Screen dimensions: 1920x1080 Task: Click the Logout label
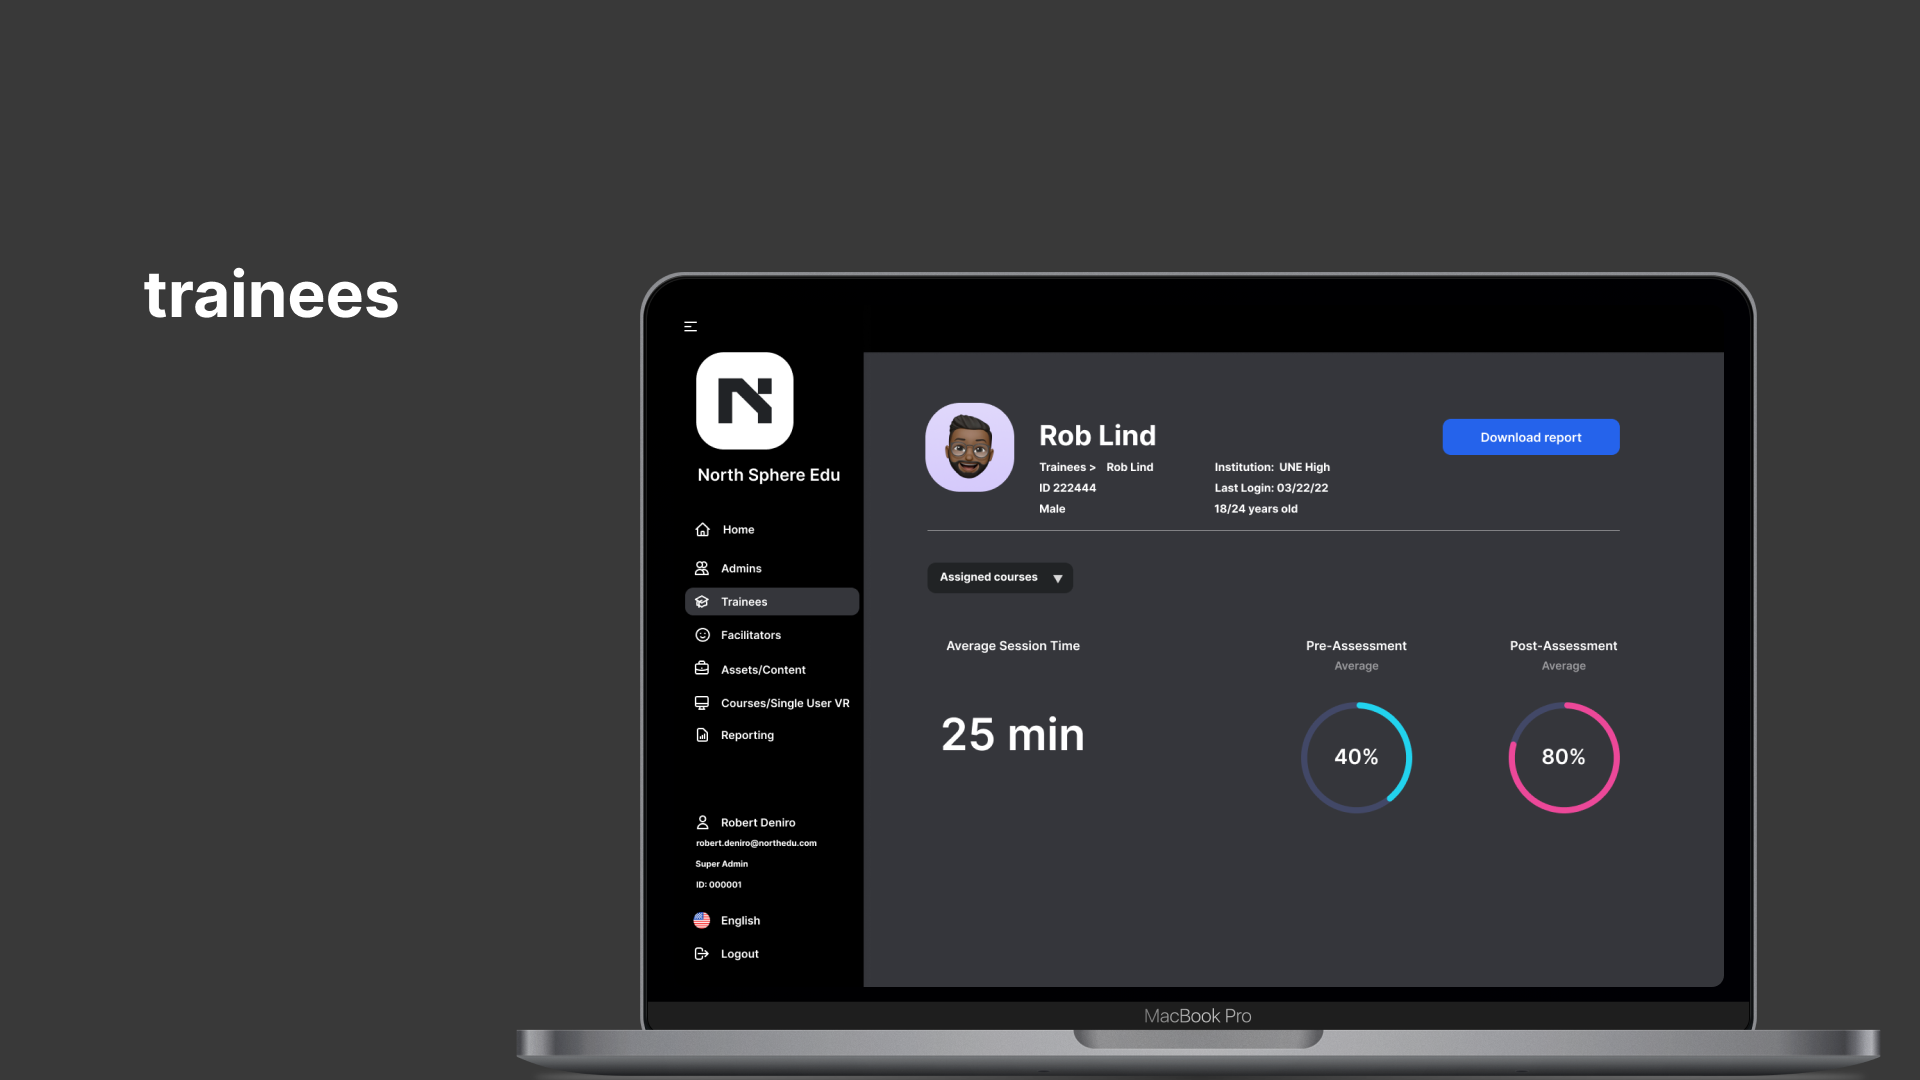(740, 954)
